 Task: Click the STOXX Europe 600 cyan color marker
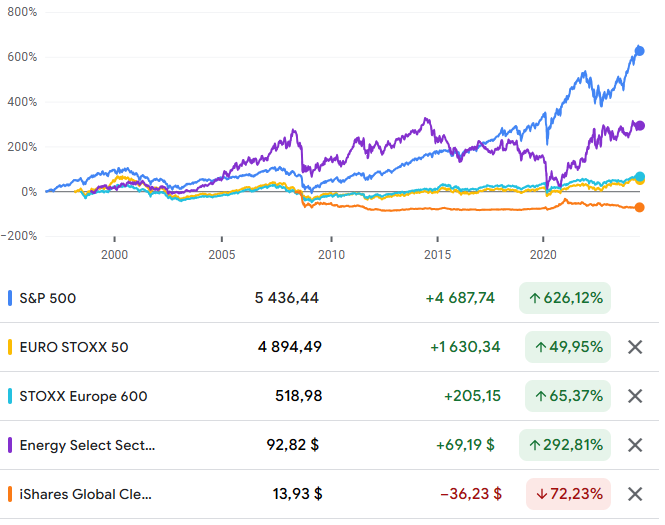coord(10,396)
